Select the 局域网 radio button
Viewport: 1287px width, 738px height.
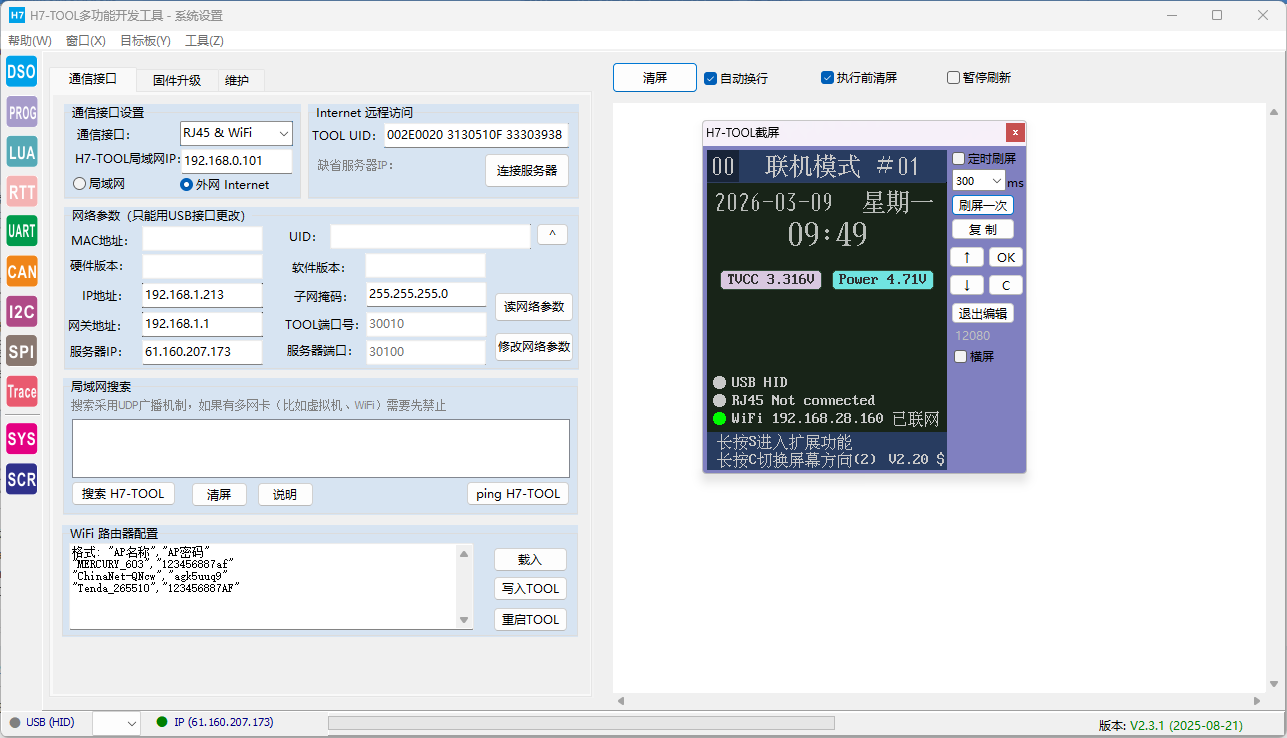click(x=80, y=184)
